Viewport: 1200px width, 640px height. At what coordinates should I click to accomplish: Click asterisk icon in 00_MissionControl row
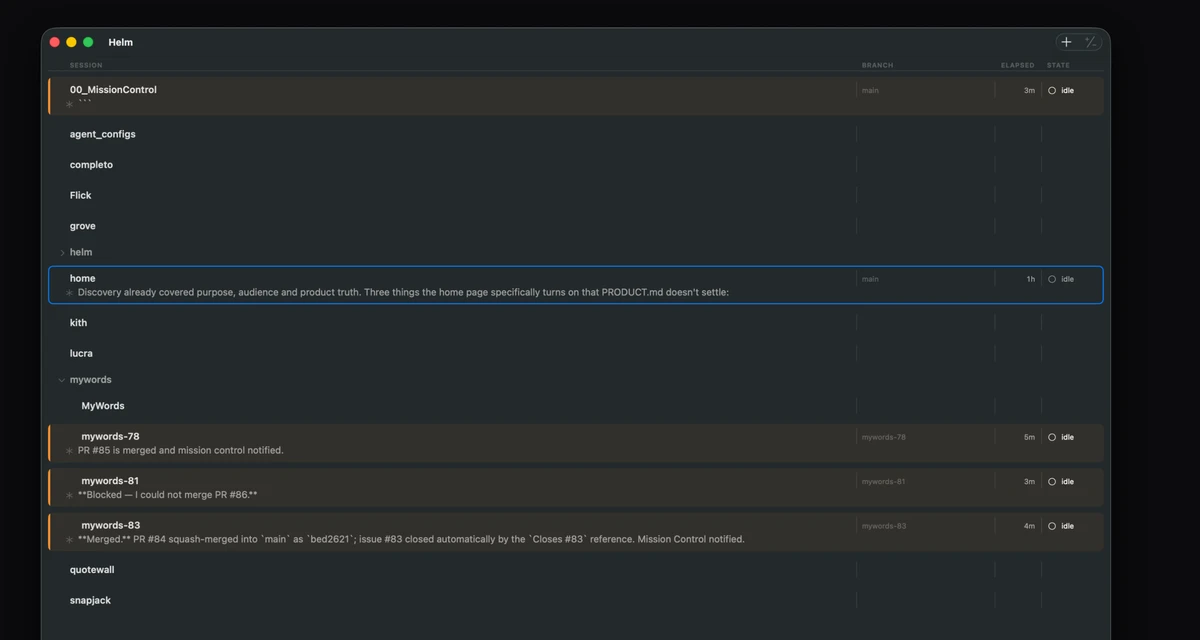[x=69, y=104]
